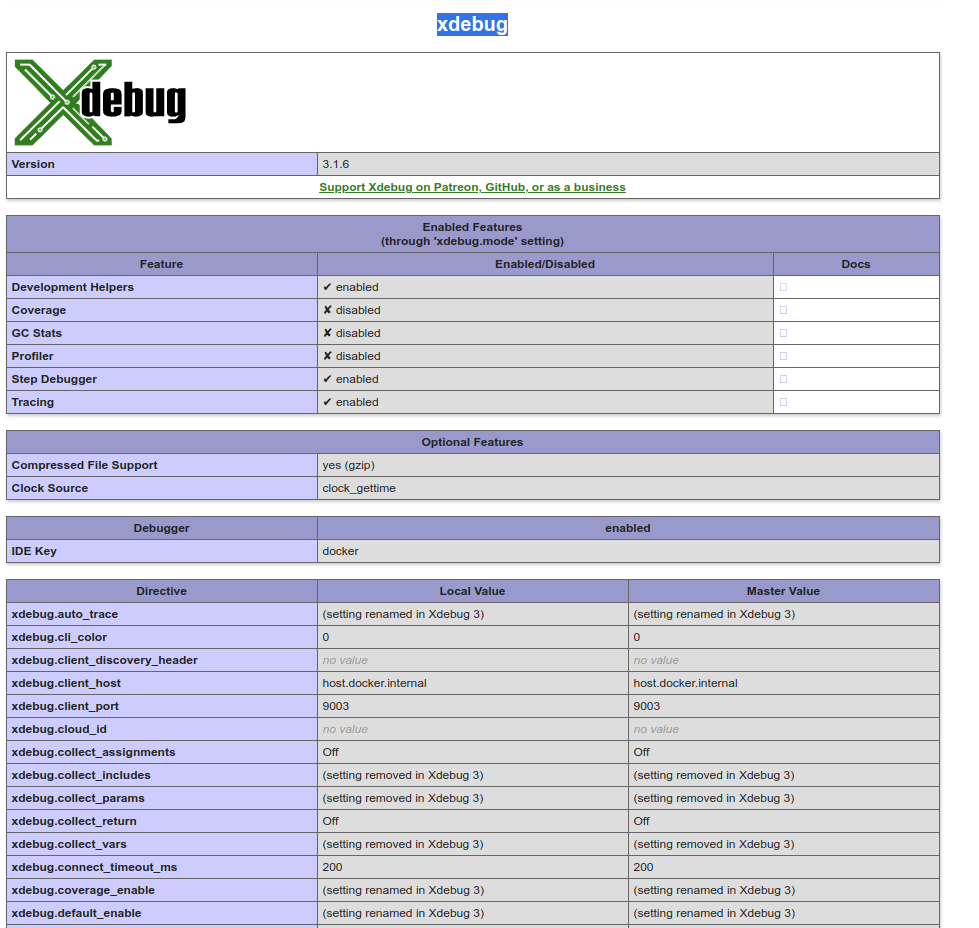This screenshot has width=979, height=928.
Task: Select xdebug.collect_params directive
Action: (78, 798)
